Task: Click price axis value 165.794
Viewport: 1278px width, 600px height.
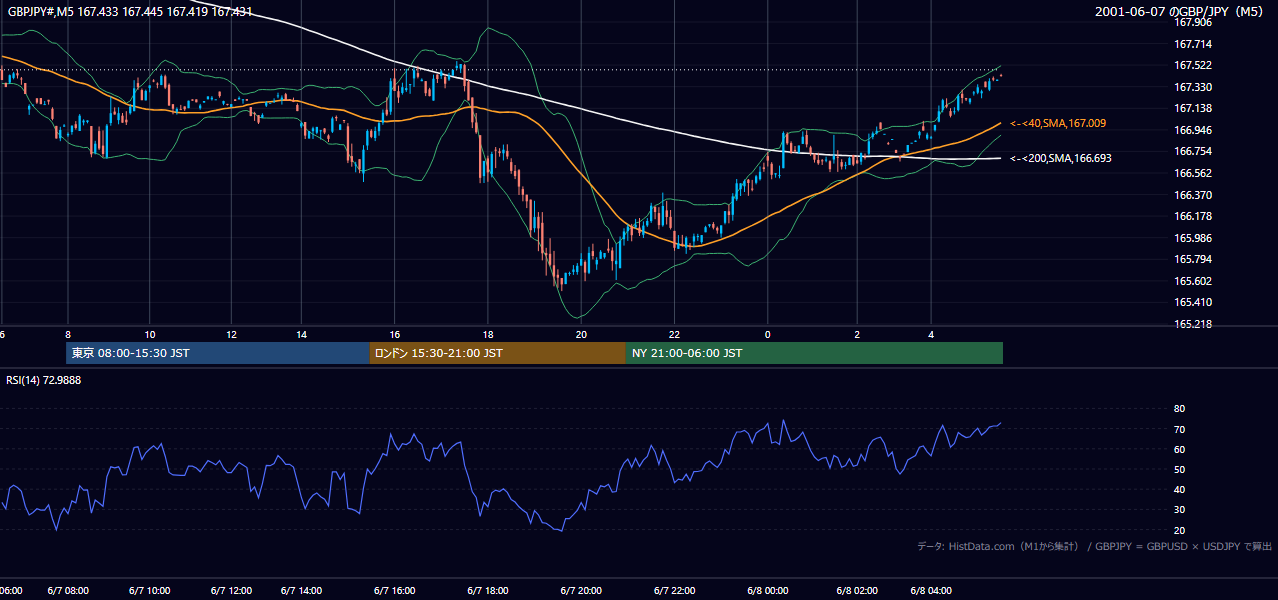Action: [1192, 259]
